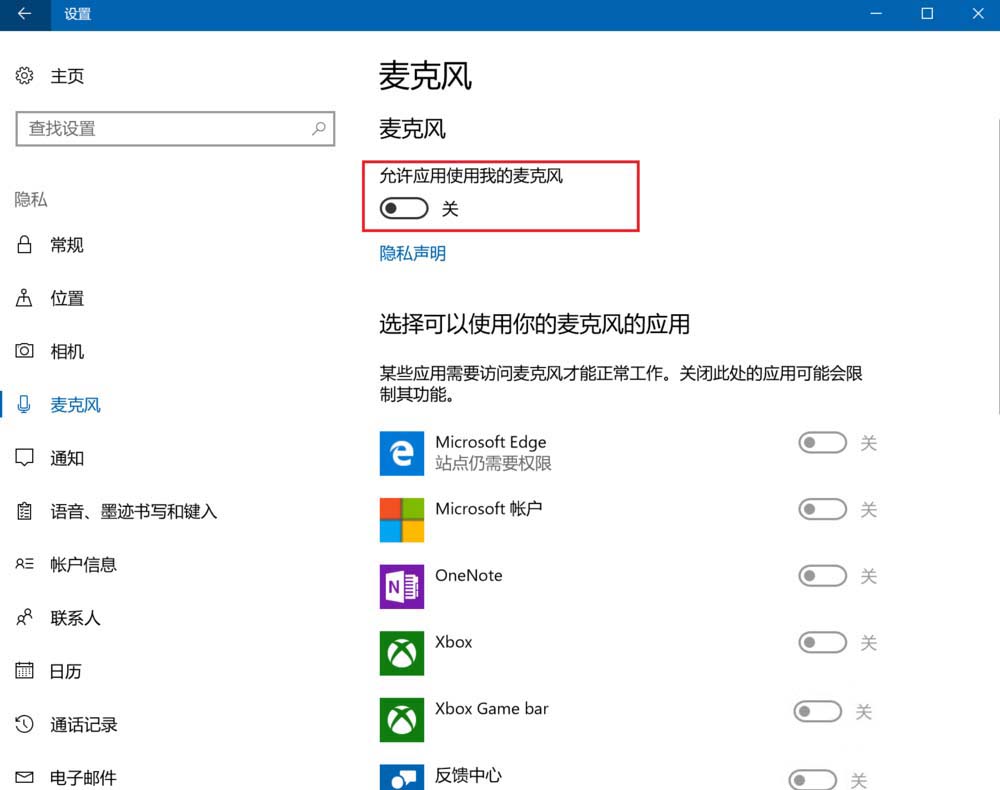This screenshot has height=790, width=1000.
Task: Select the 位置 (Location) sidebar item
Action: pos(66,298)
